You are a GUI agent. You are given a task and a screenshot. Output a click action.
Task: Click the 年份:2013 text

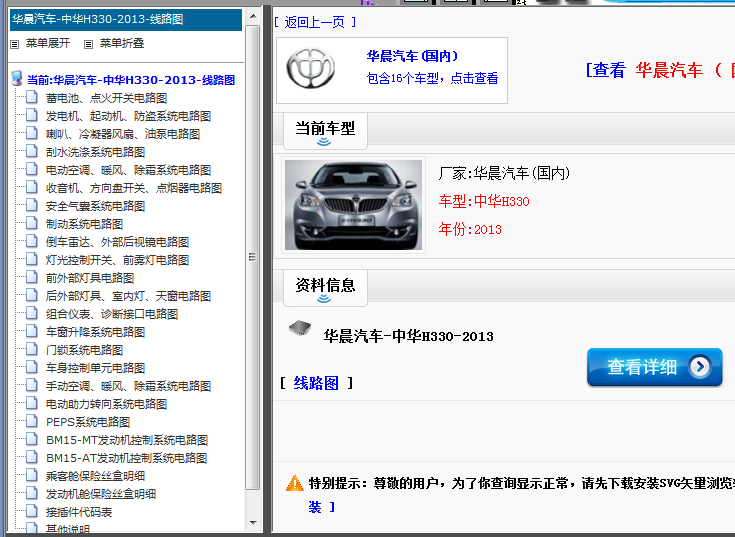tap(470, 229)
